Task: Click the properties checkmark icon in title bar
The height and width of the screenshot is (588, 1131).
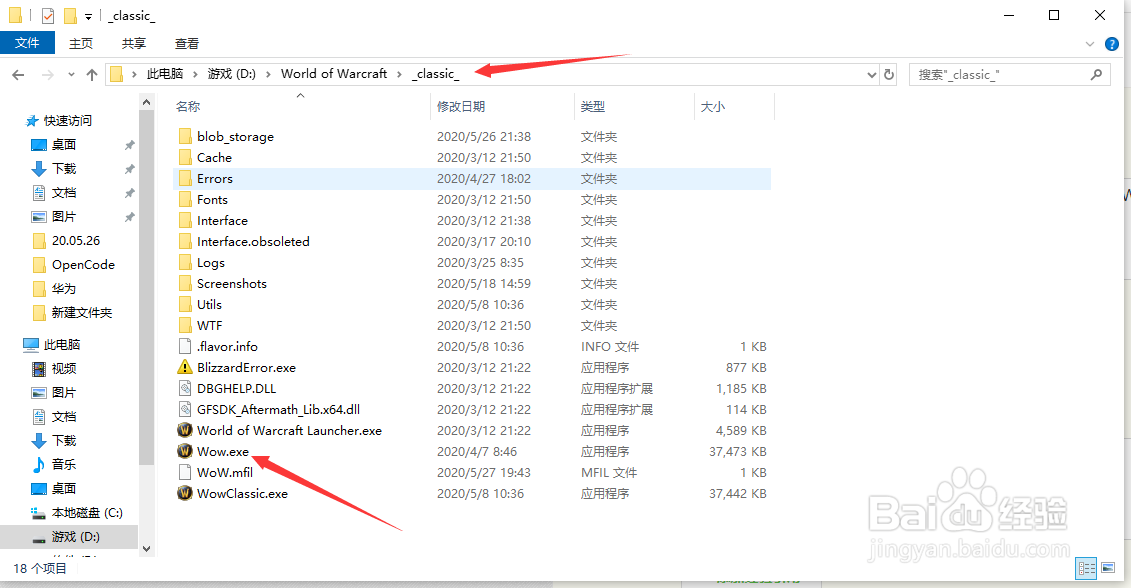Action: [x=48, y=15]
